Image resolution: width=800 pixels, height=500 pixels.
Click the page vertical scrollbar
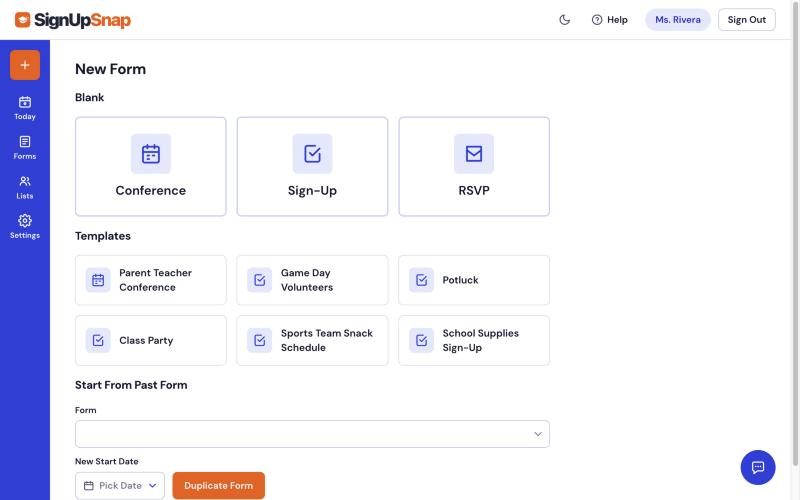coord(795,233)
